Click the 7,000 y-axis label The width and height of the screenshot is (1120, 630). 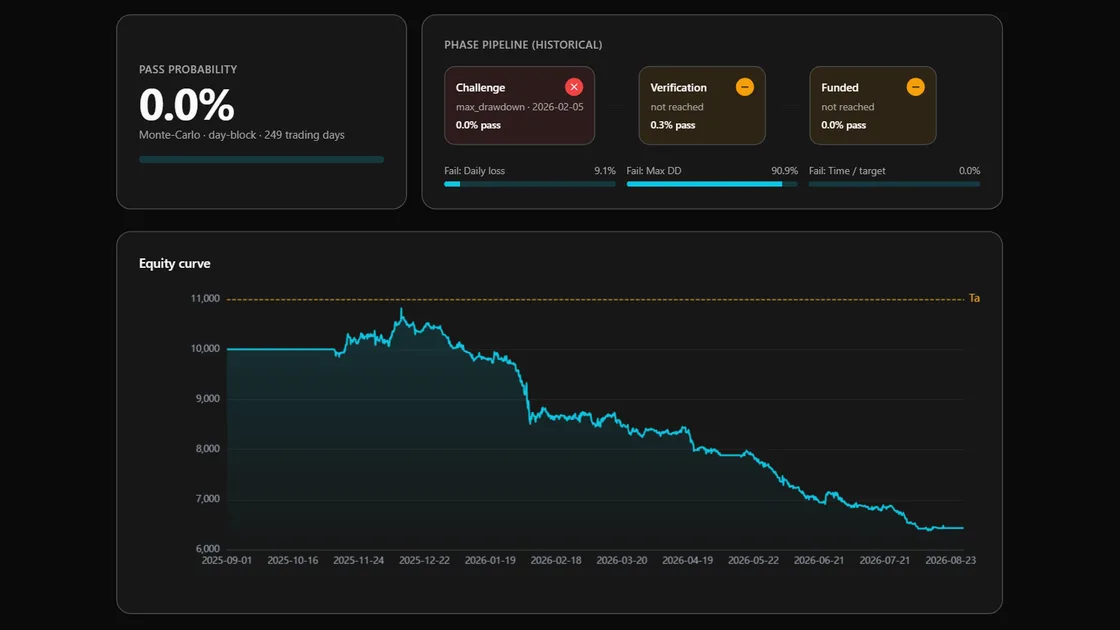coord(208,499)
